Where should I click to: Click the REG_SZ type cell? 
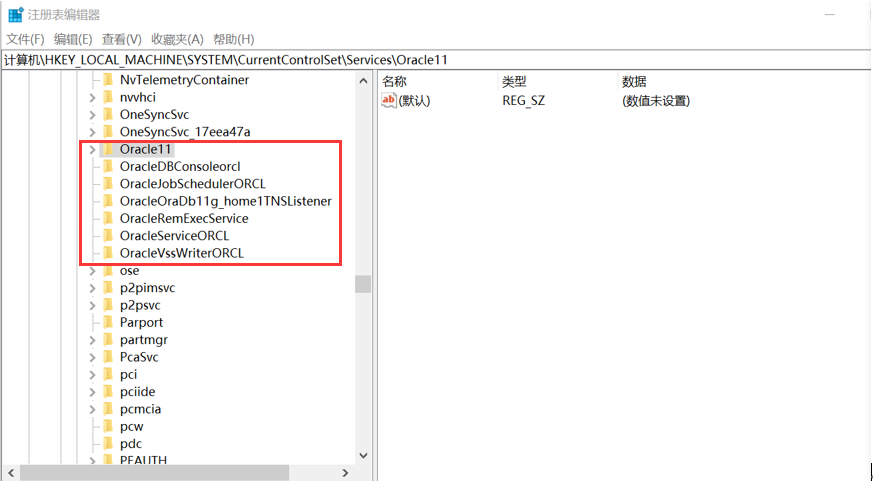coord(523,101)
